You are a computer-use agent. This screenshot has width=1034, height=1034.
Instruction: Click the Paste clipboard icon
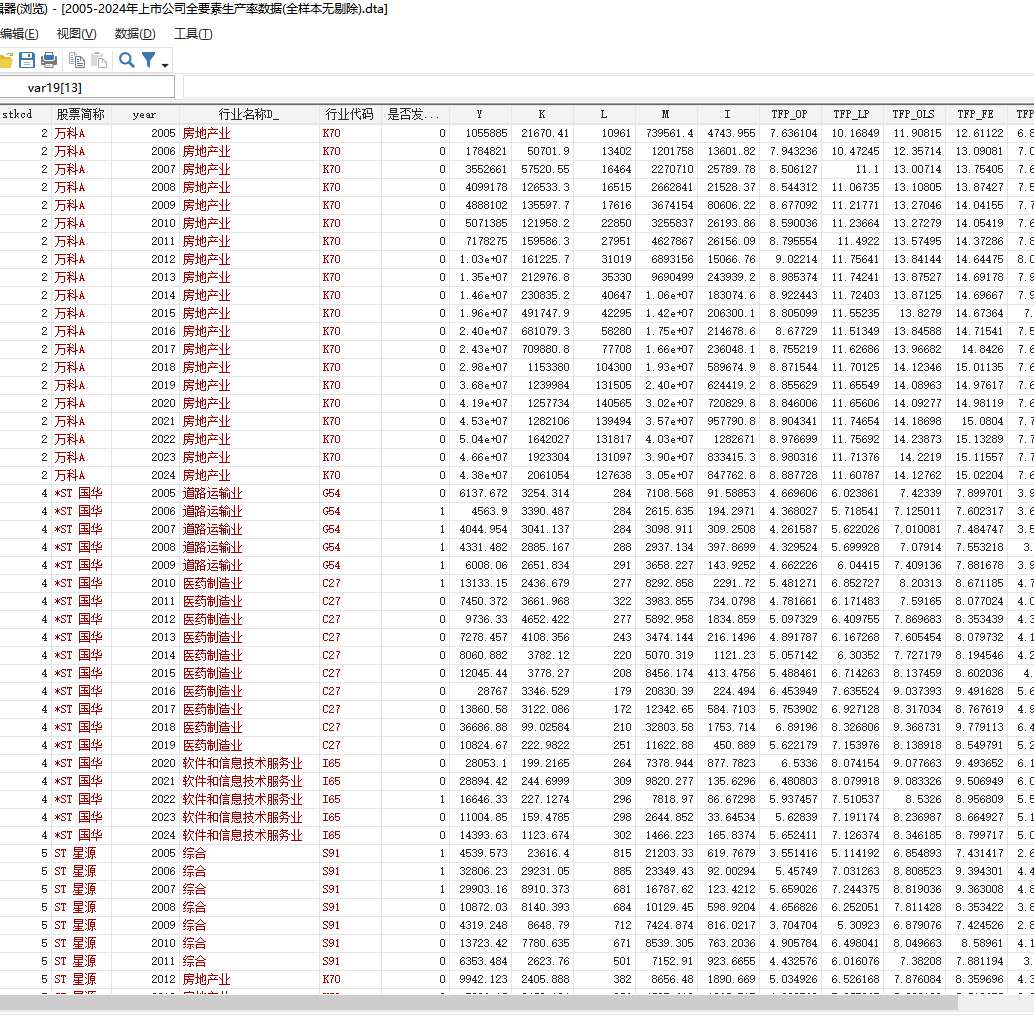click(x=99, y=60)
